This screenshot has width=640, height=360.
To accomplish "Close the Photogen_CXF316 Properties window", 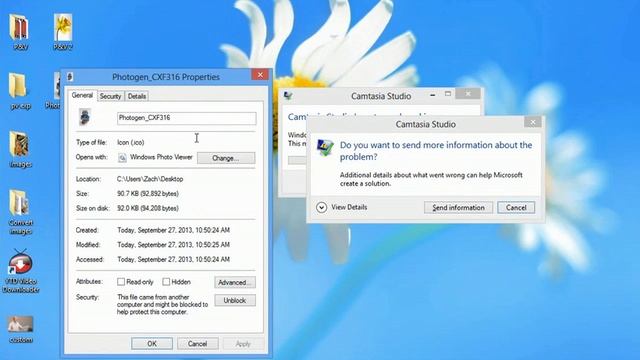I will (260, 74).
